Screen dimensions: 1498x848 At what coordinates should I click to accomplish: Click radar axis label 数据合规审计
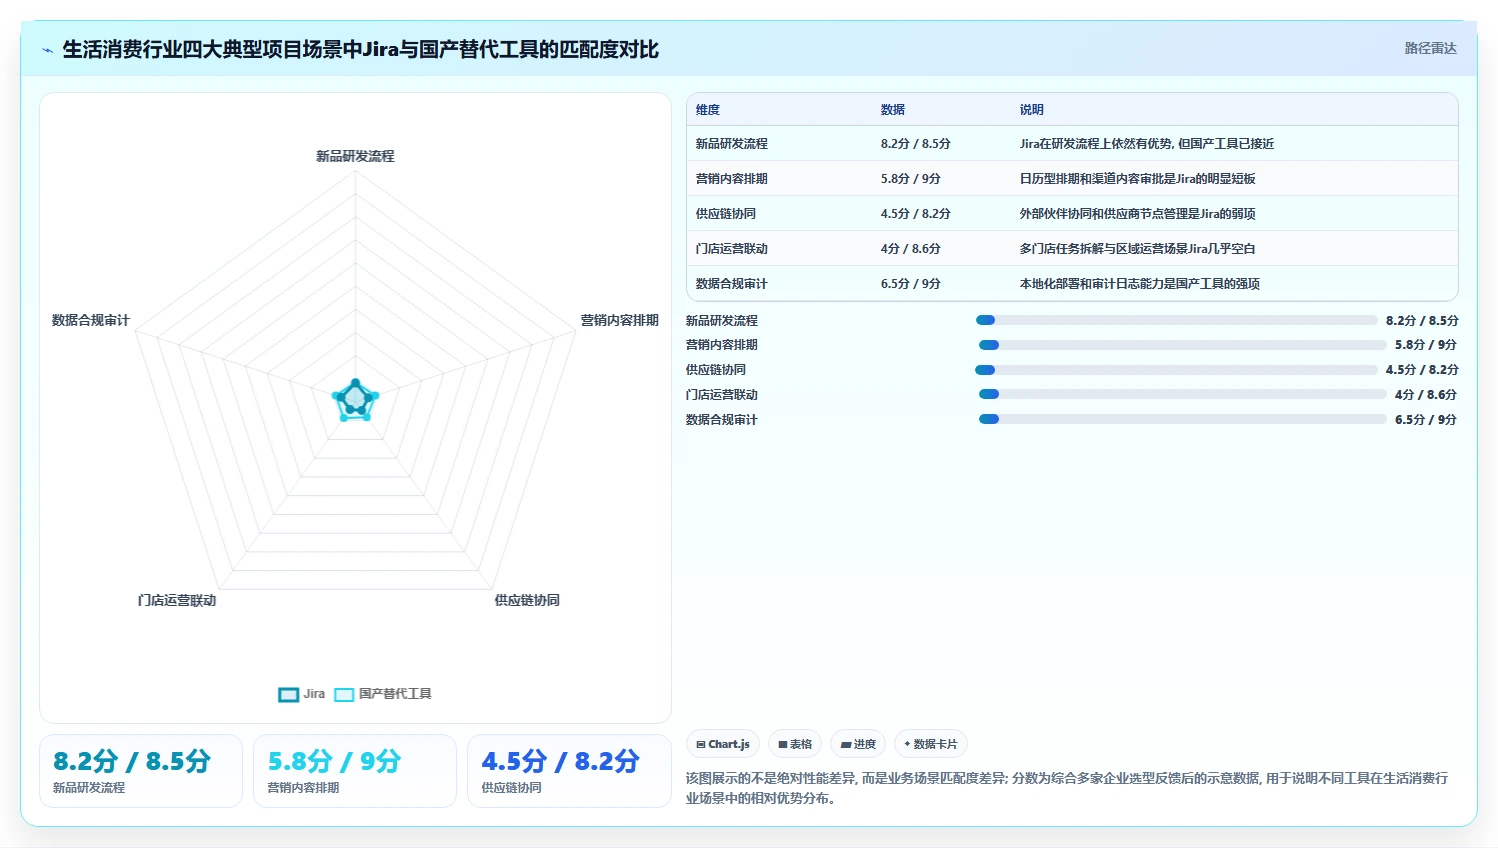click(91, 320)
